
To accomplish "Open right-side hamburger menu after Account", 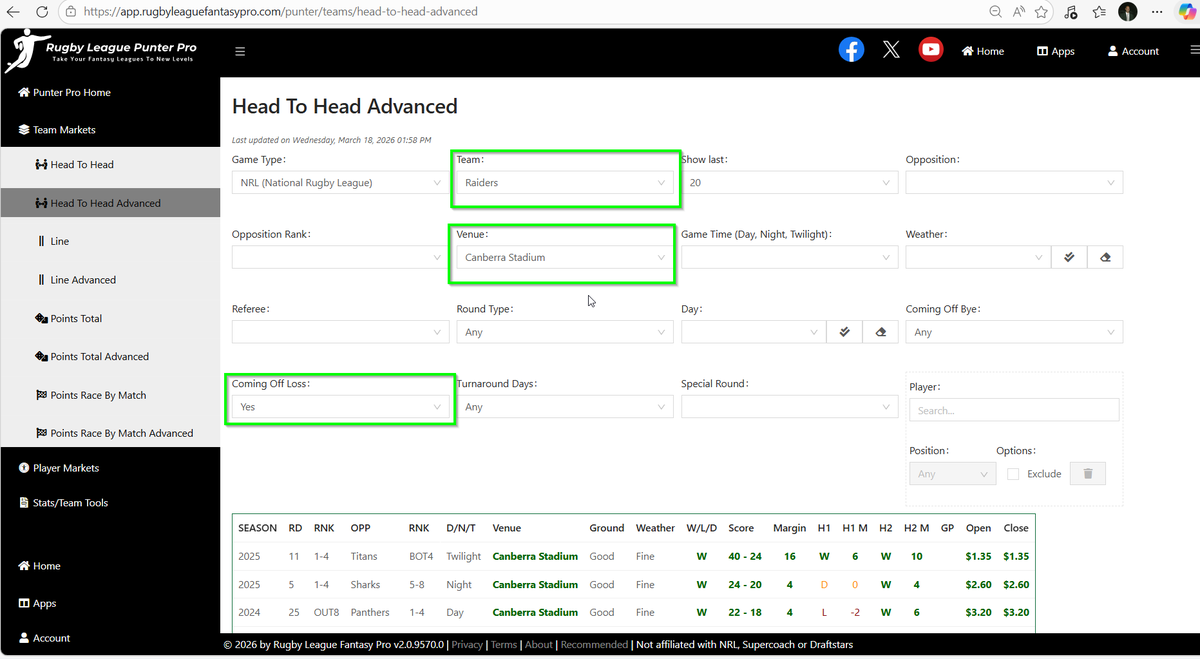I will [1194, 51].
